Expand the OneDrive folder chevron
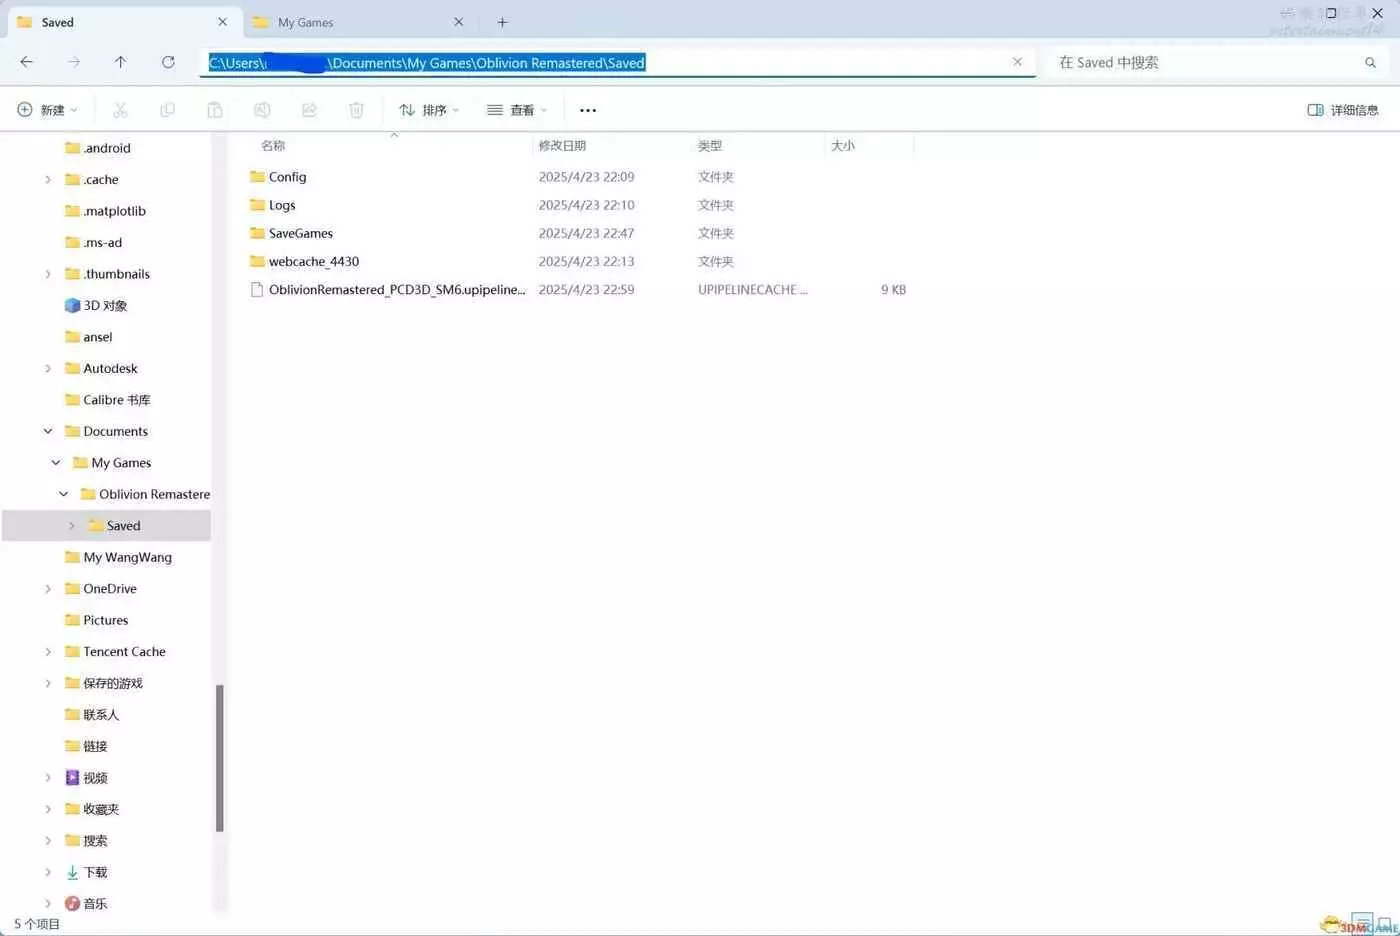The image size is (1400, 936). click(x=48, y=589)
